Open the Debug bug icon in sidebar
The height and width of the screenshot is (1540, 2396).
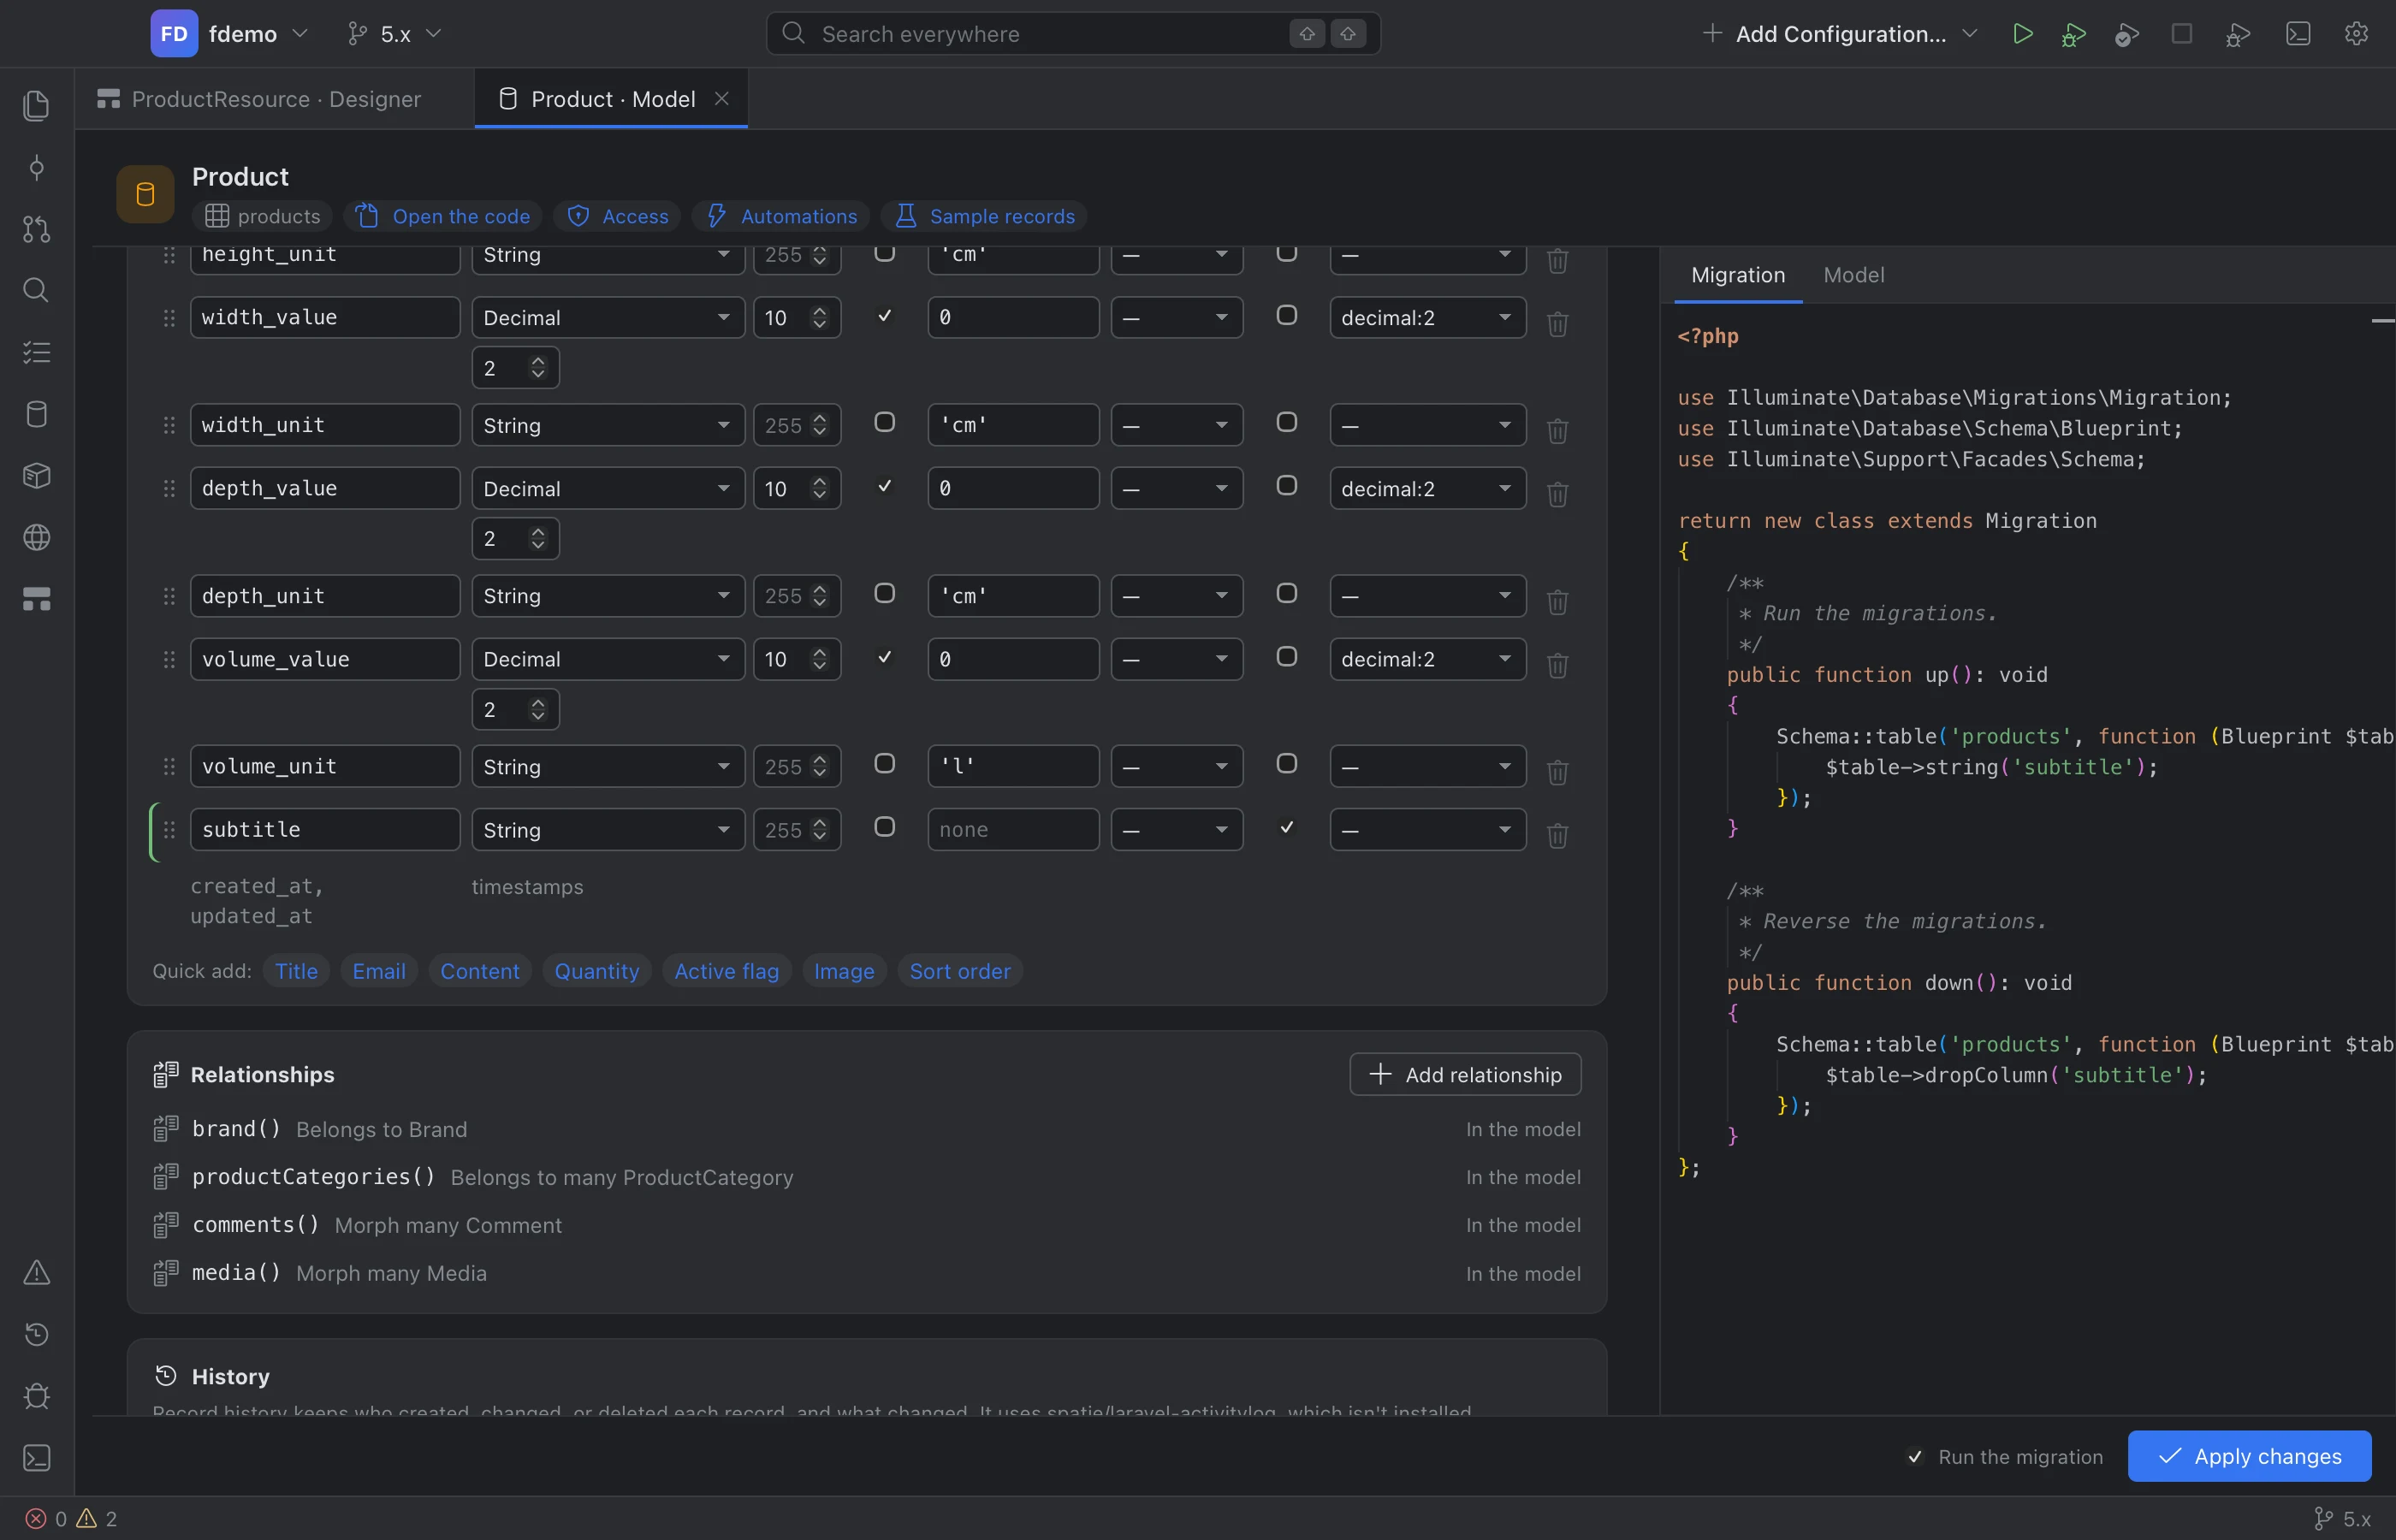(36, 1395)
